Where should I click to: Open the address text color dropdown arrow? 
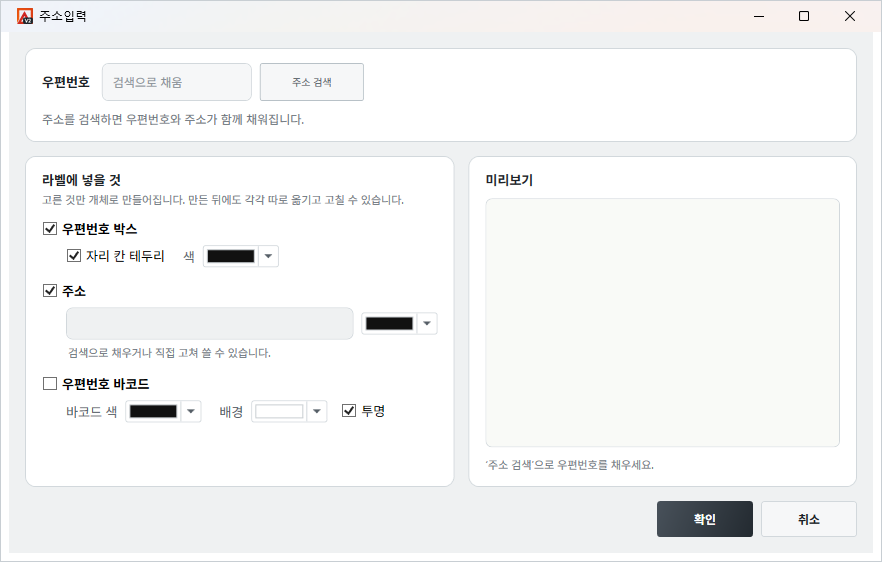tap(427, 323)
